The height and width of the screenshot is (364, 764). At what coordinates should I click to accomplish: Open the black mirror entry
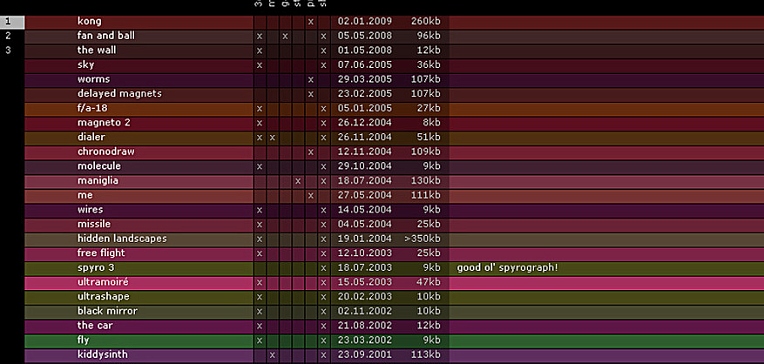(107, 311)
